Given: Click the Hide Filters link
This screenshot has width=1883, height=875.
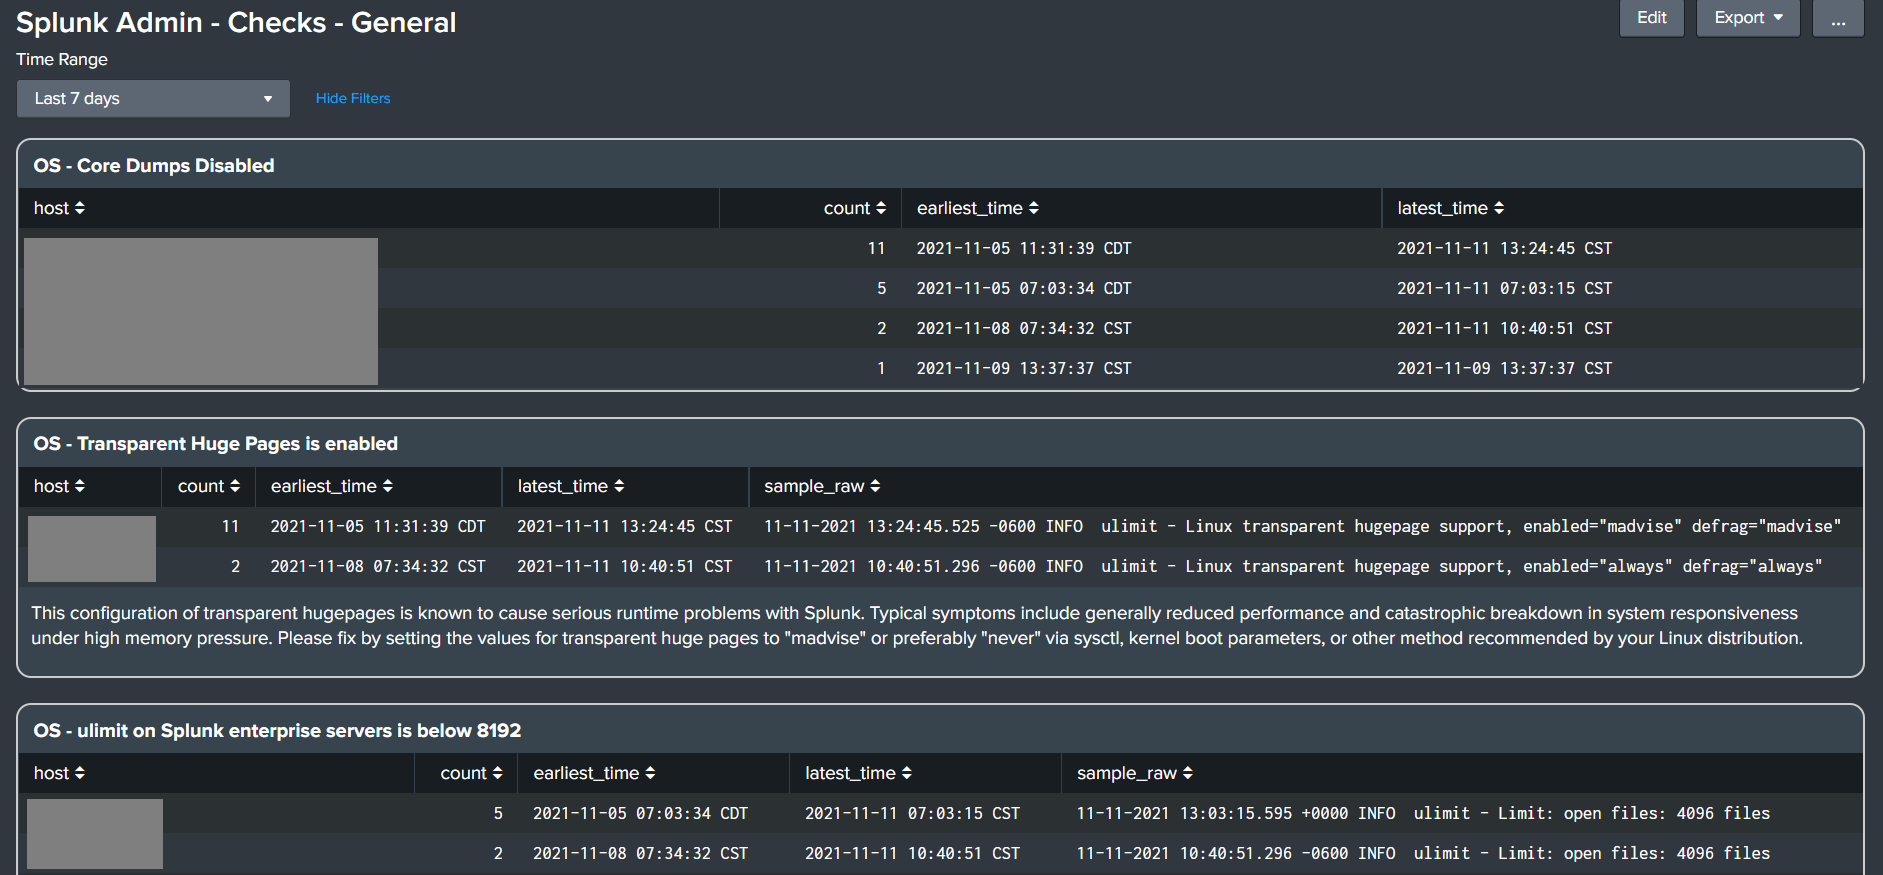Looking at the screenshot, I should click(x=353, y=98).
